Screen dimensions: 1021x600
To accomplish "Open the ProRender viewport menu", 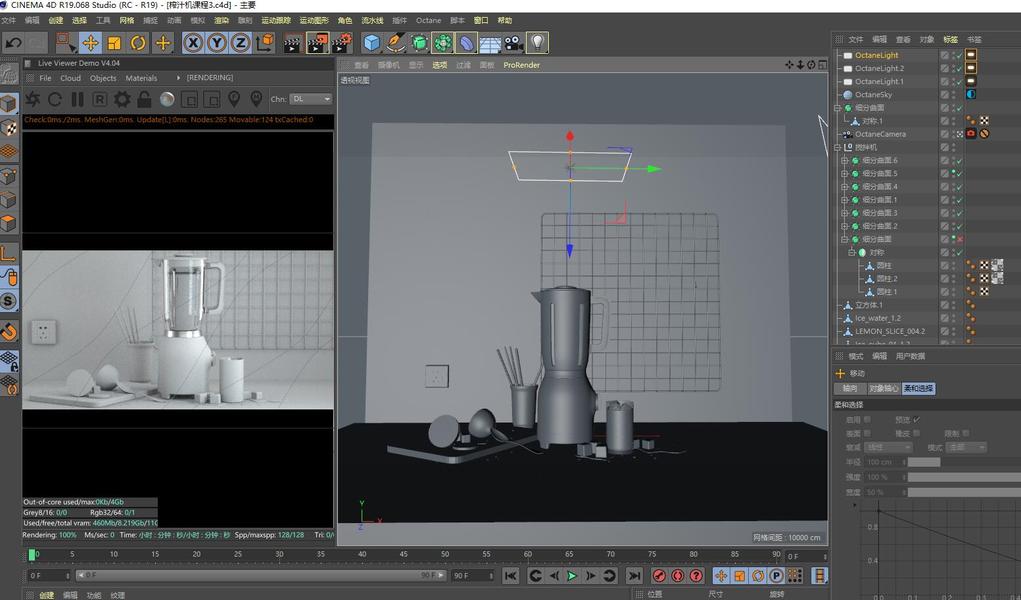I will click(x=522, y=65).
